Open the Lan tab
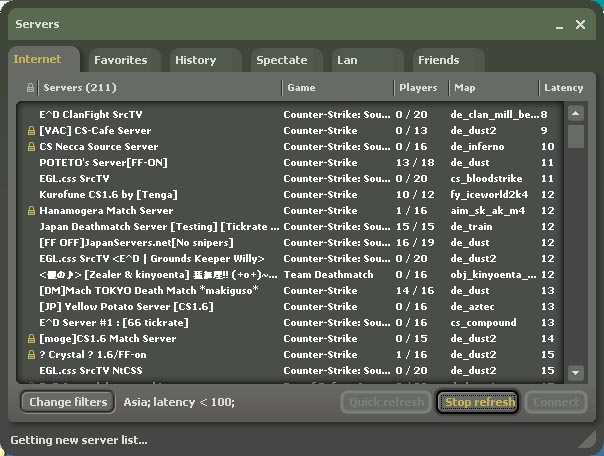The width and height of the screenshot is (604, 456). click(x=368, y=60)
